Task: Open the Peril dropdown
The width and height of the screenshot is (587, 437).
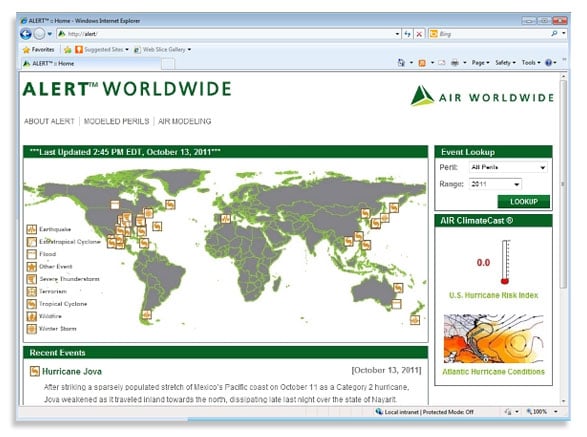Action: click(508, 167)
